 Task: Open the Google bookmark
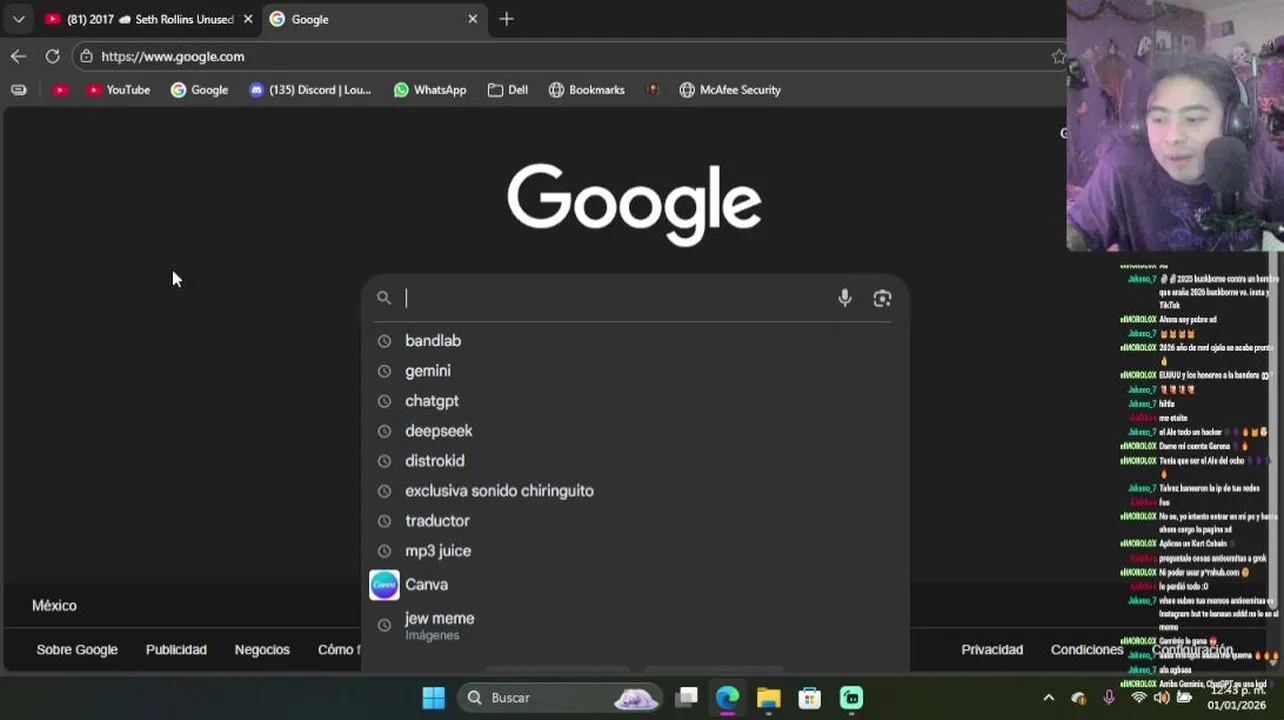(x=199, y=90)
